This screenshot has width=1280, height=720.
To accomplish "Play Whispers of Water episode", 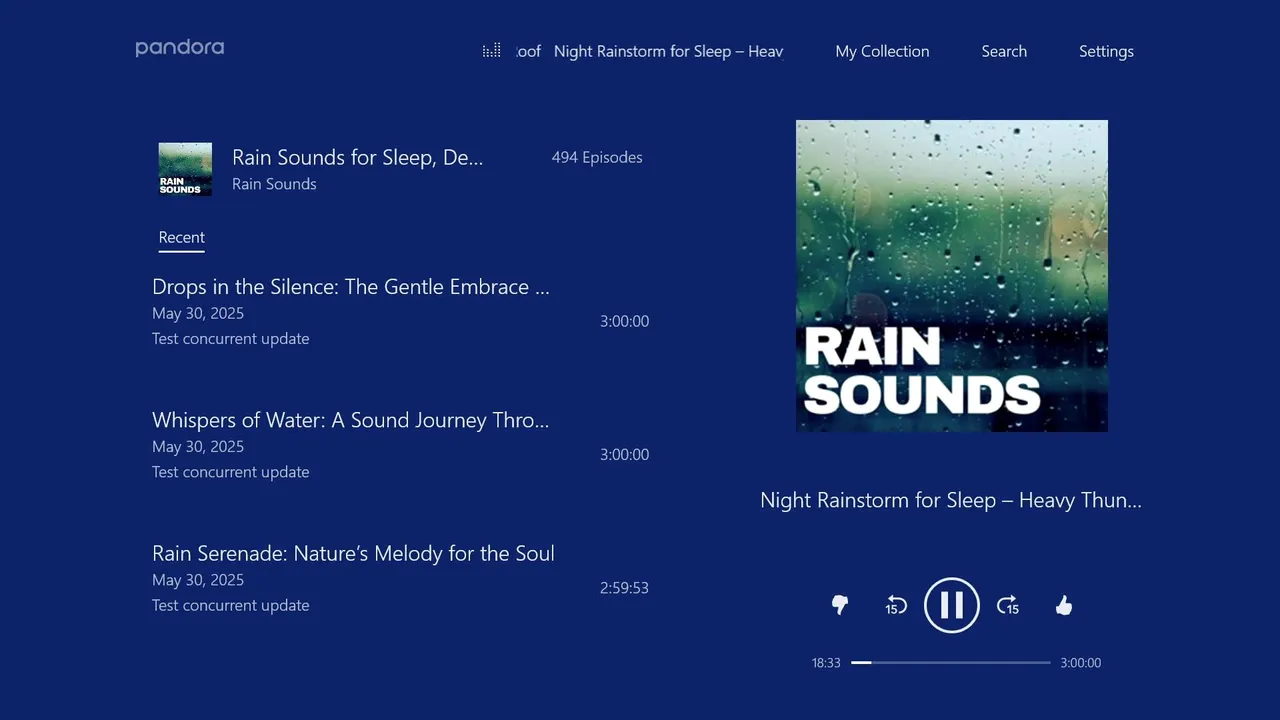I will point(400,445).
